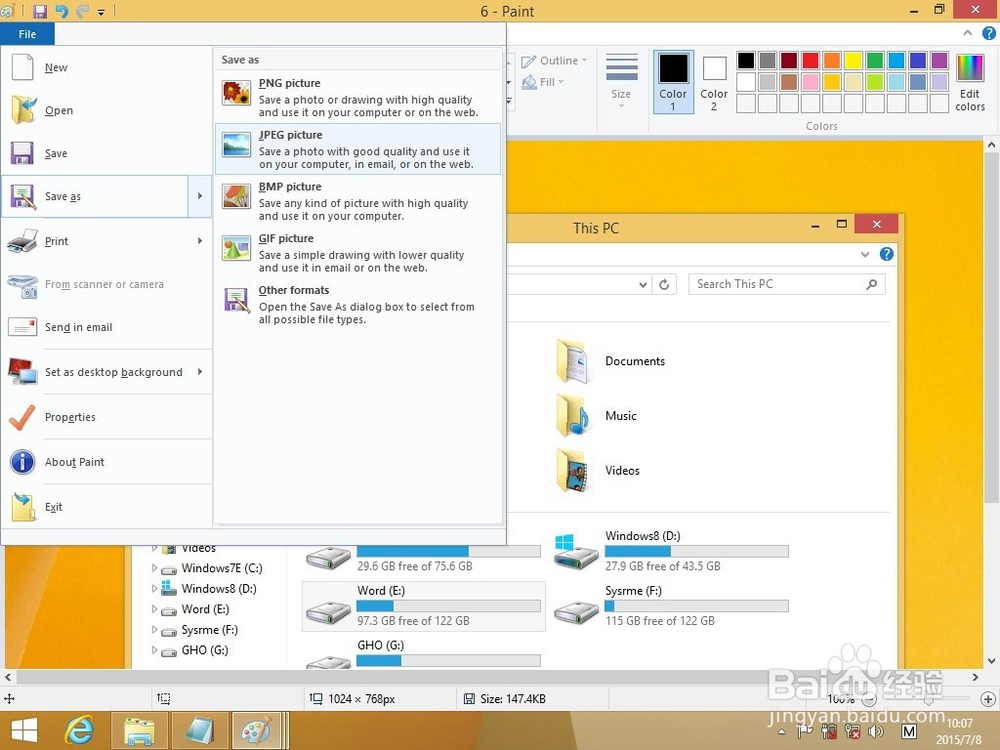Select Windows8 (D:) drive tile
This screenshot has width=1000, height=750.
coord(671,551)
